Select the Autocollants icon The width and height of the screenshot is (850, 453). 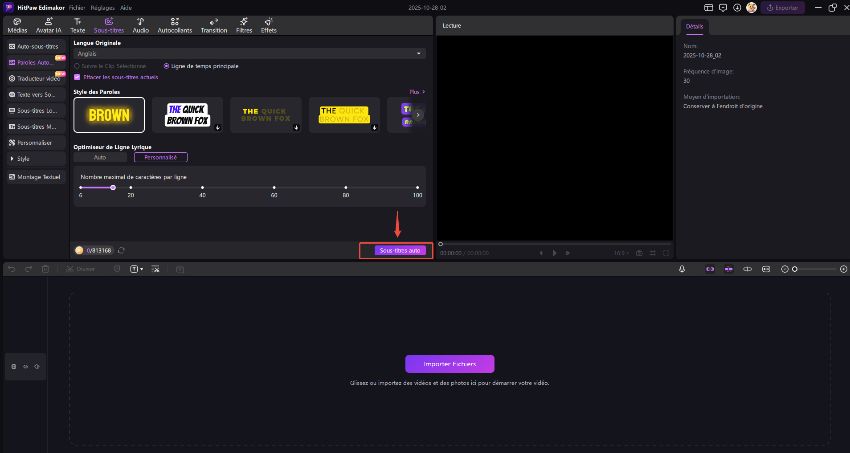pos(175,23)
